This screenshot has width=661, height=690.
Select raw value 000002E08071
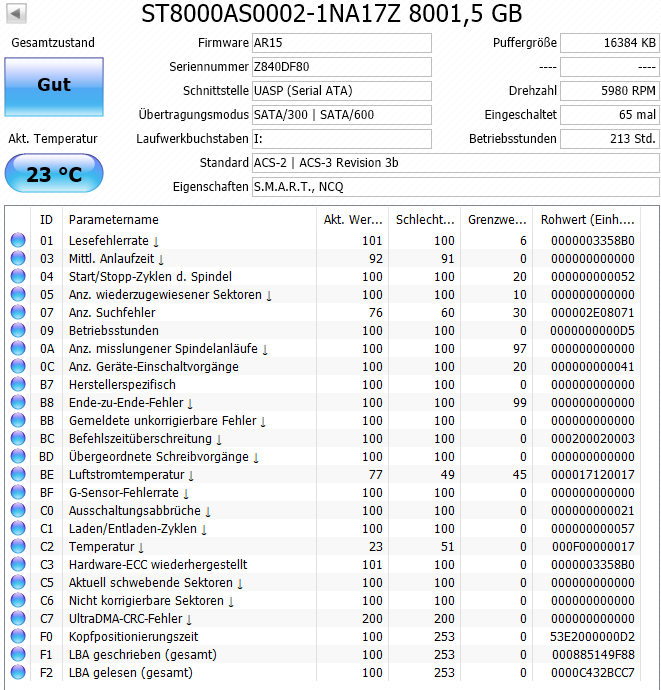click(592, 312)
